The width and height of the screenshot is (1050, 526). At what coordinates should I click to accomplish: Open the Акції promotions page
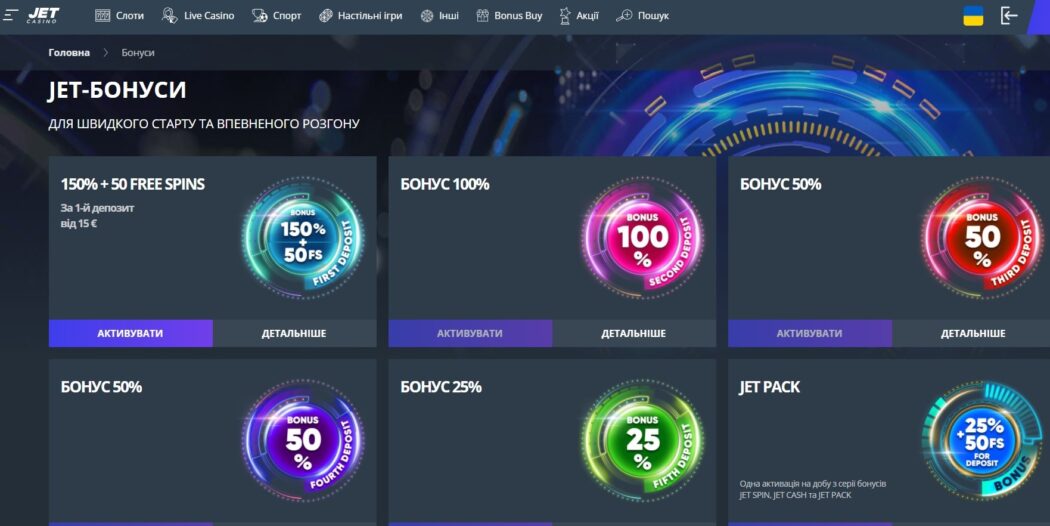tap(579, 15)
